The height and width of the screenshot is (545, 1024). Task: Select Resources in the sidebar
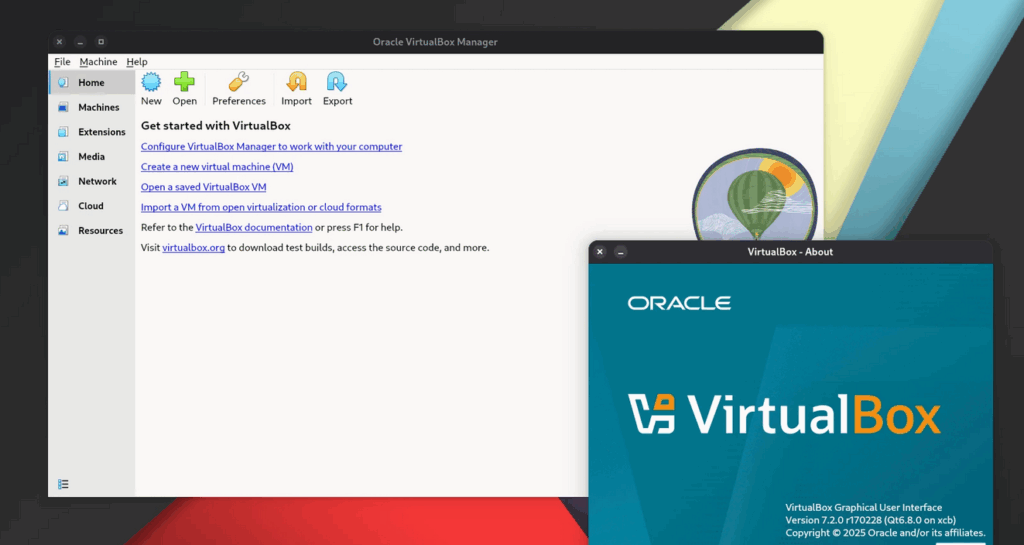point(92,230)
